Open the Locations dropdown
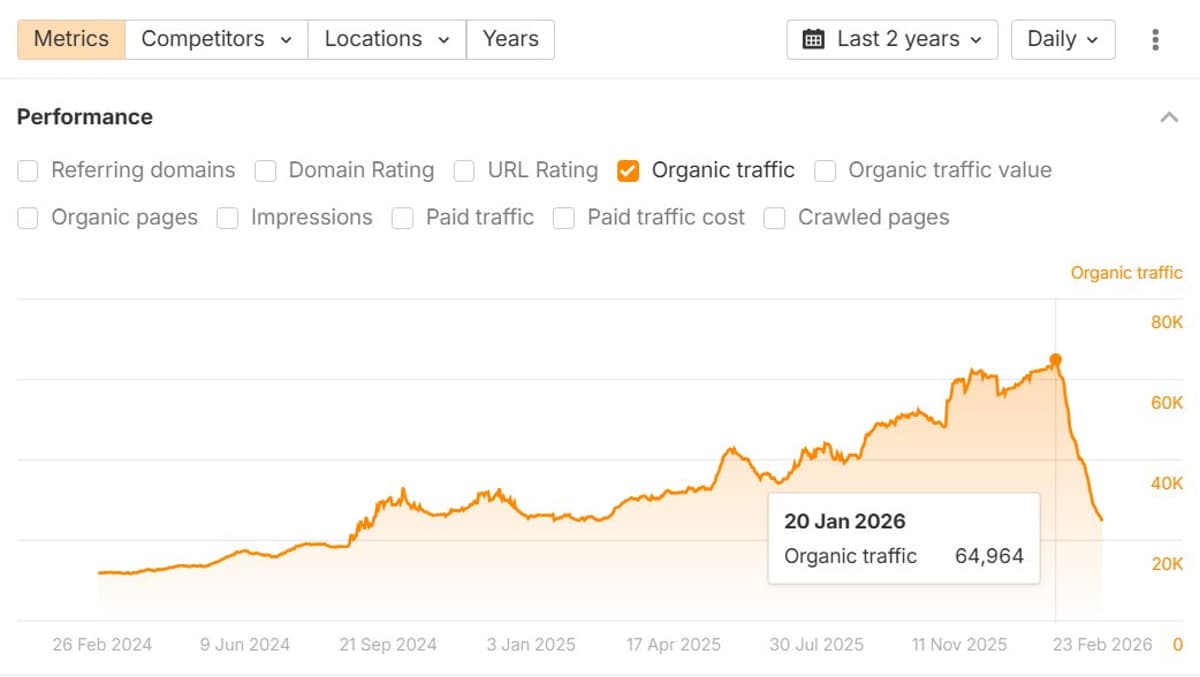 385,39
